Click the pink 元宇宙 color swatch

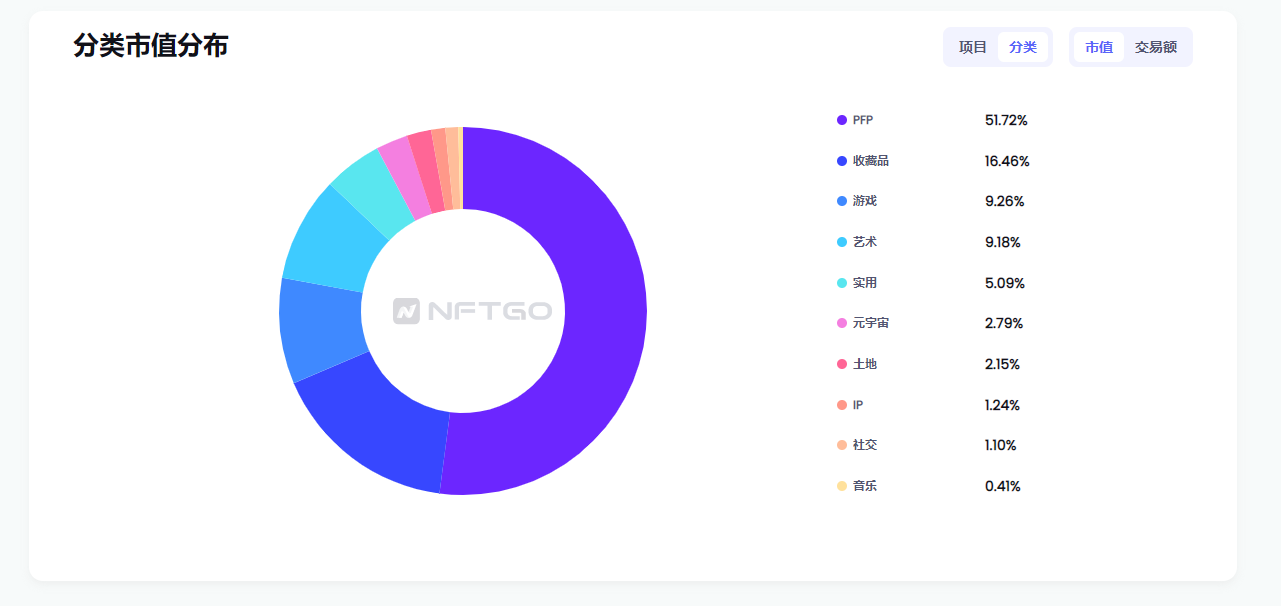click(842, 323)
